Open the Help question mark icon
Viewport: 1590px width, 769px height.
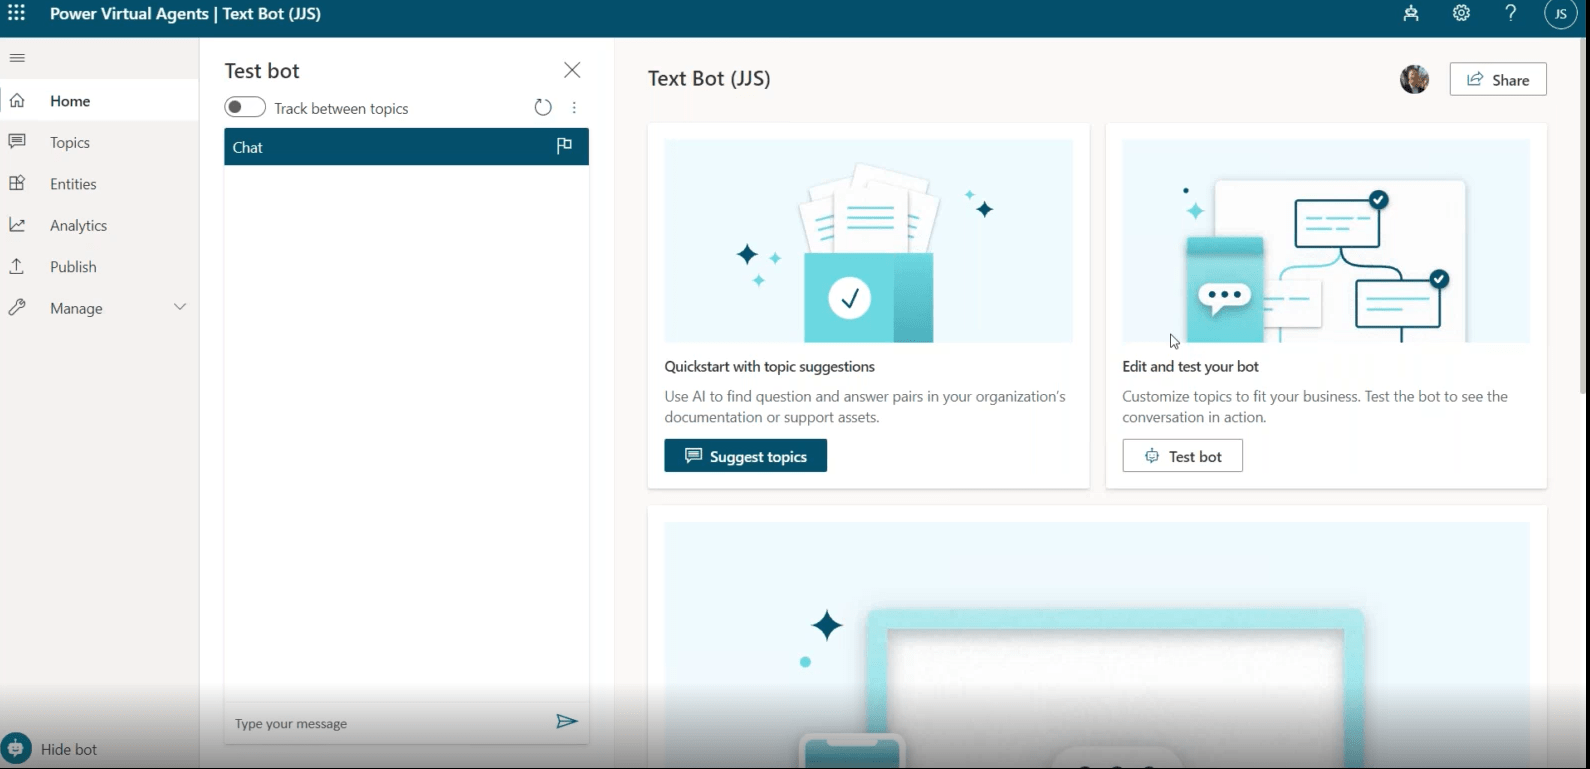(1511, 14)
